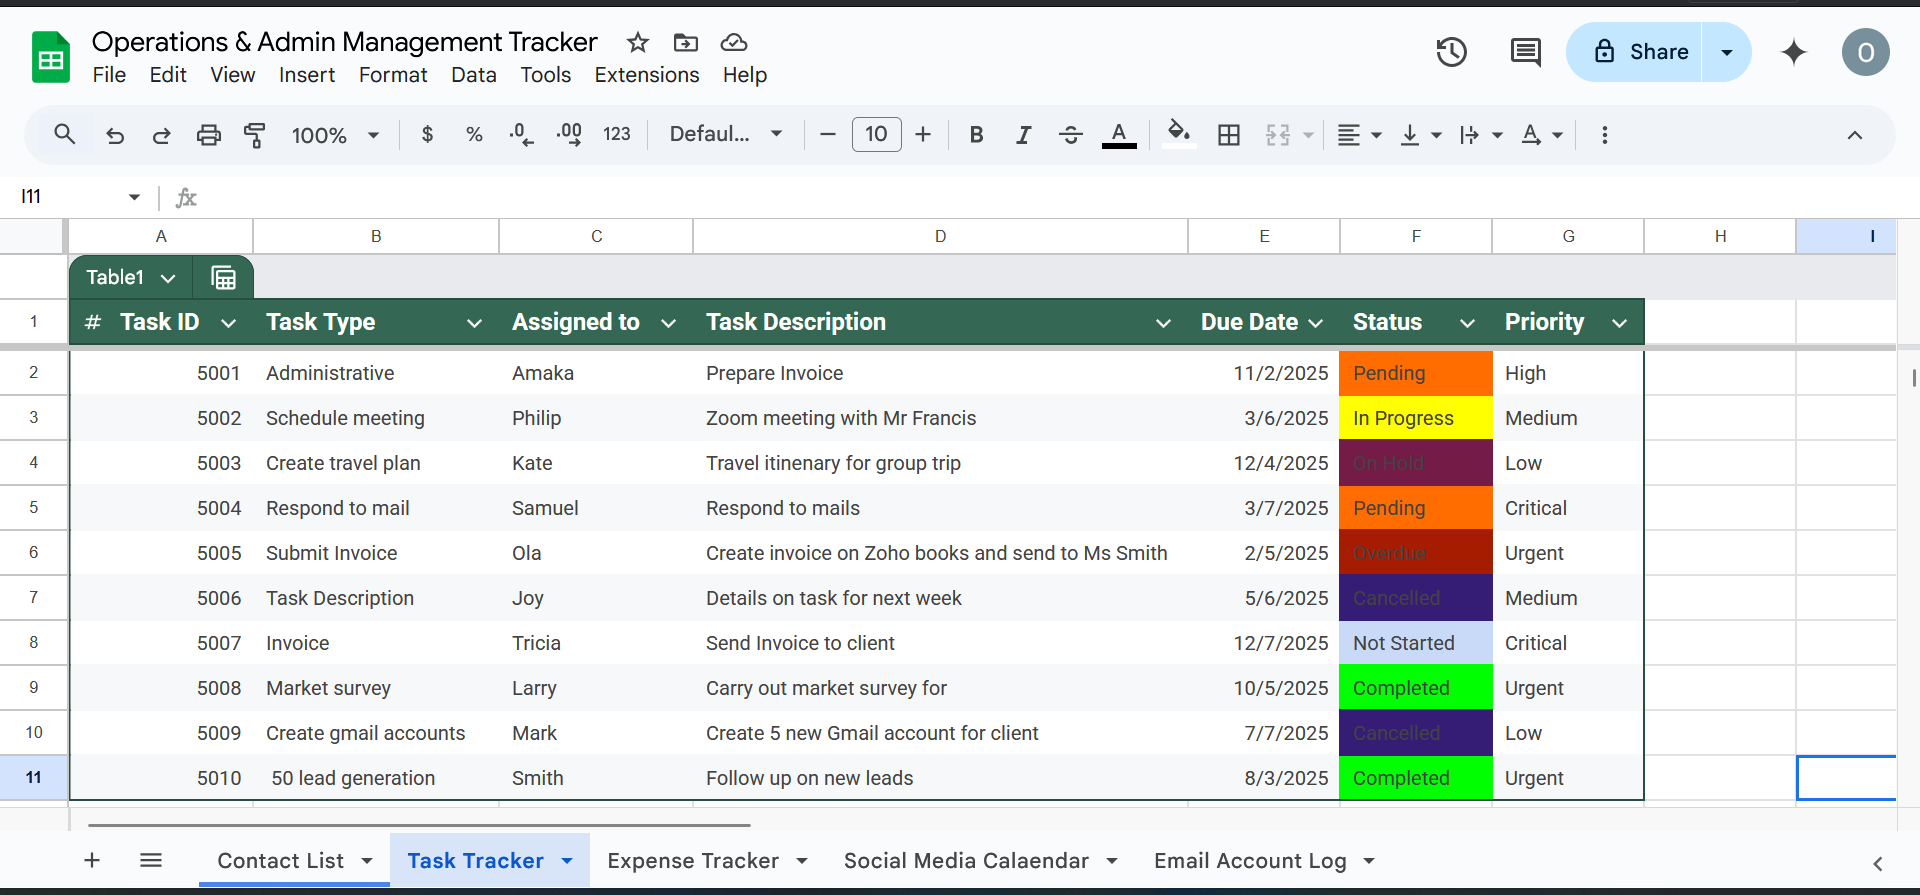Image resolution: width=1920 pixels, height=895 pixels.
Task: Click the move to folder icon
Action: pos(686,42)
